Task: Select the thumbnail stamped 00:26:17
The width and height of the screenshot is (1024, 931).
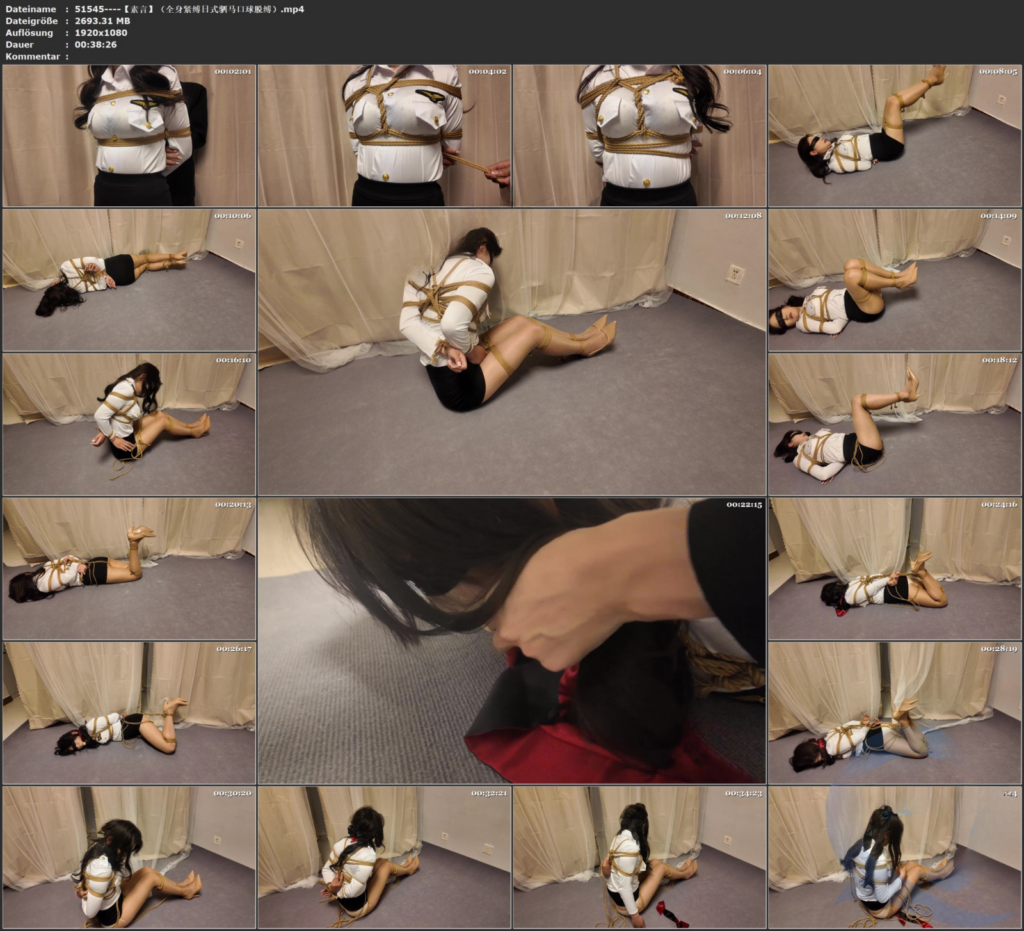Action: (129, 713)
